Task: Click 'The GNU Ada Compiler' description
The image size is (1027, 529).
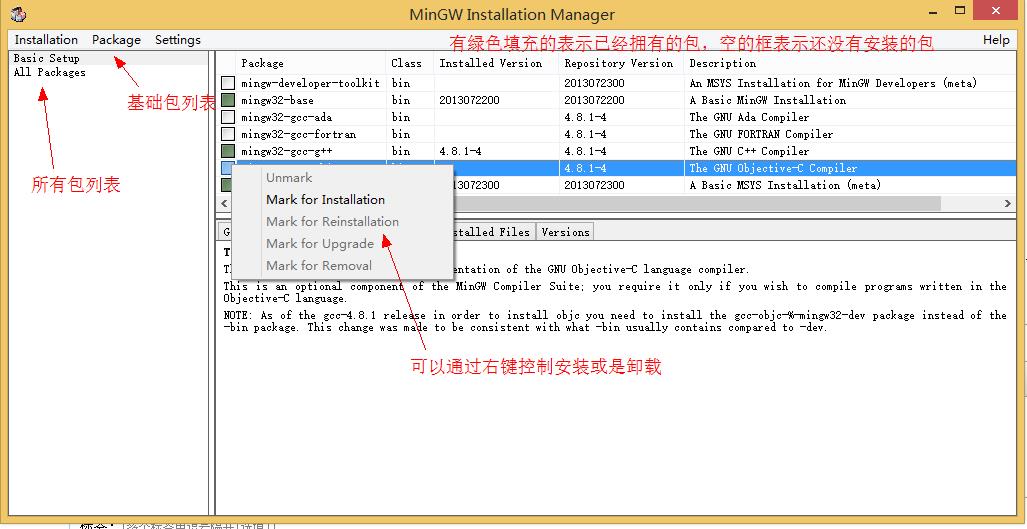Action: point(749,117)
